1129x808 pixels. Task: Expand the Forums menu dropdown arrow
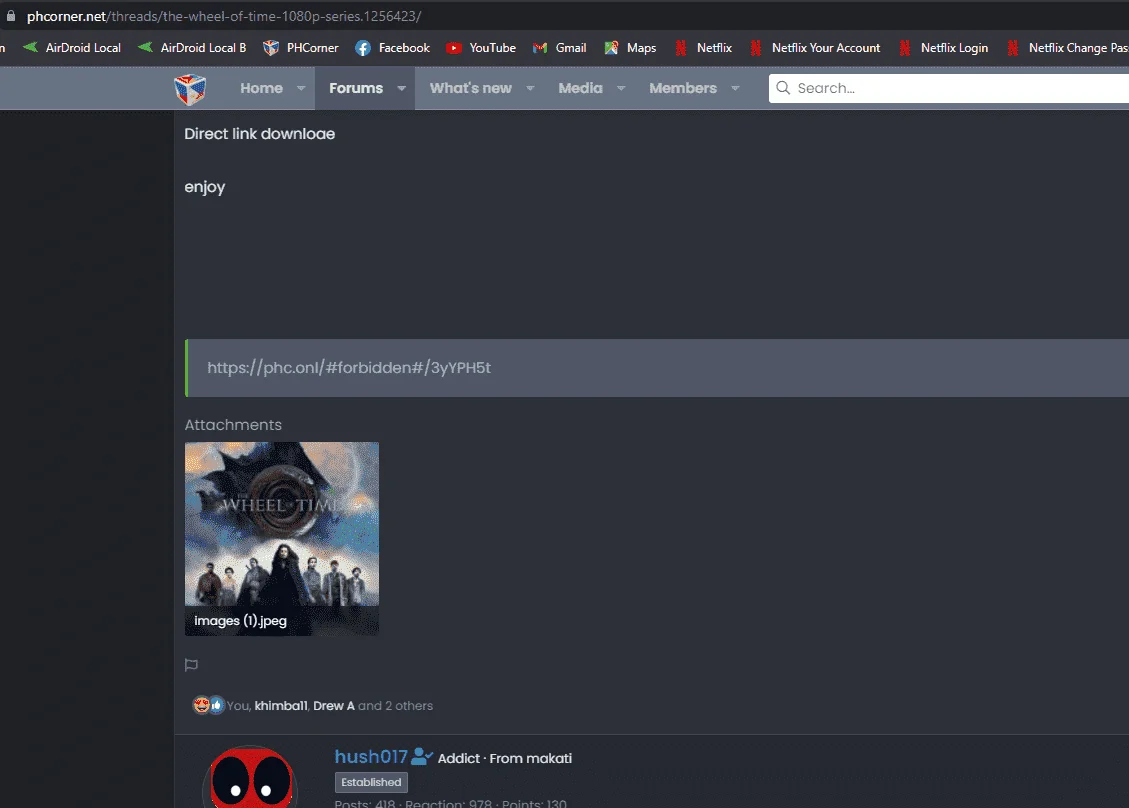coord(402,88)
